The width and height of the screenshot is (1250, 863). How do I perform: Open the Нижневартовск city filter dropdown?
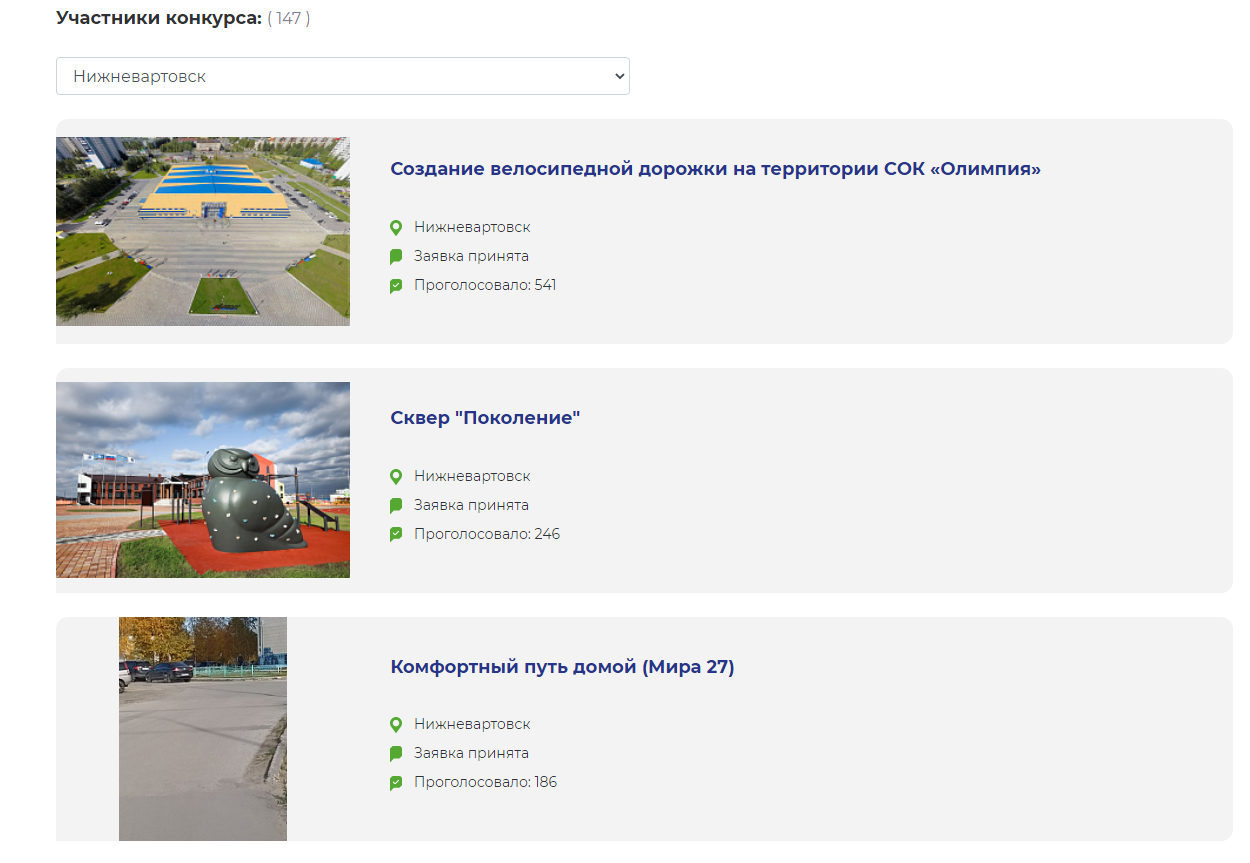click(343, 76)
